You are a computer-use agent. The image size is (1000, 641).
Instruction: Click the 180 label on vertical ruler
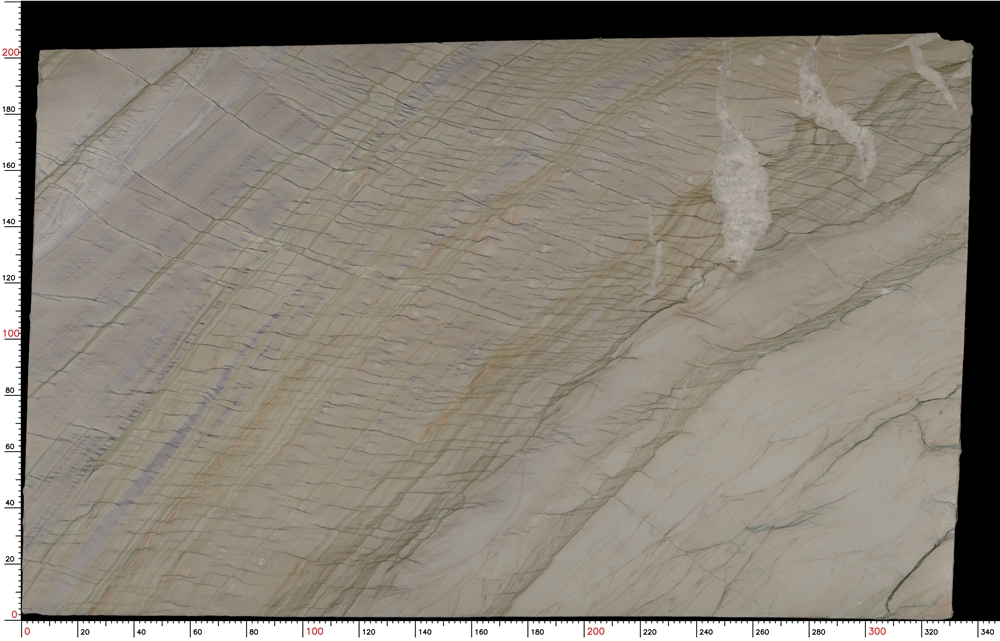[9, 109]
